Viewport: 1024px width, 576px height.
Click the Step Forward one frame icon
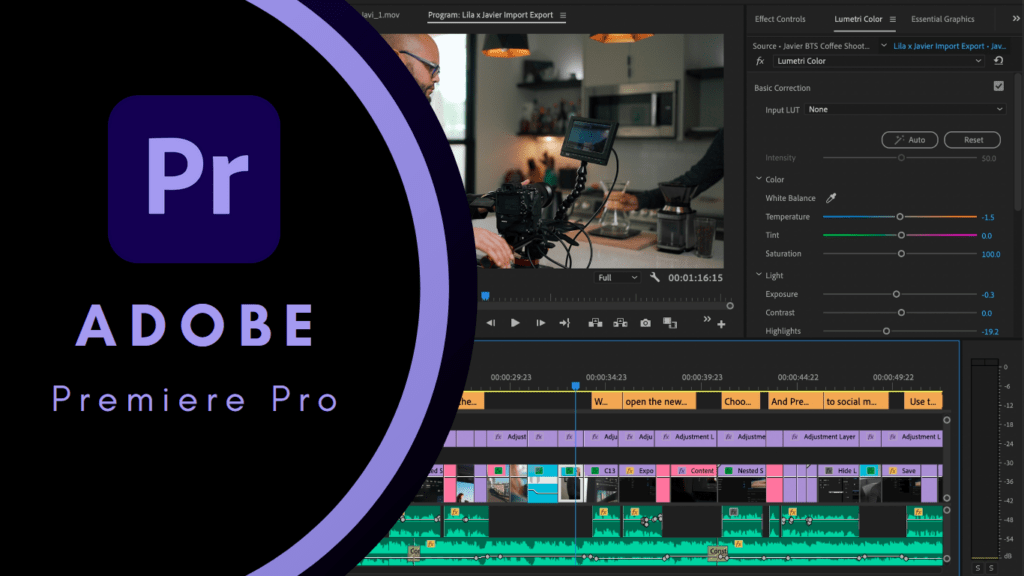point(540,323)
